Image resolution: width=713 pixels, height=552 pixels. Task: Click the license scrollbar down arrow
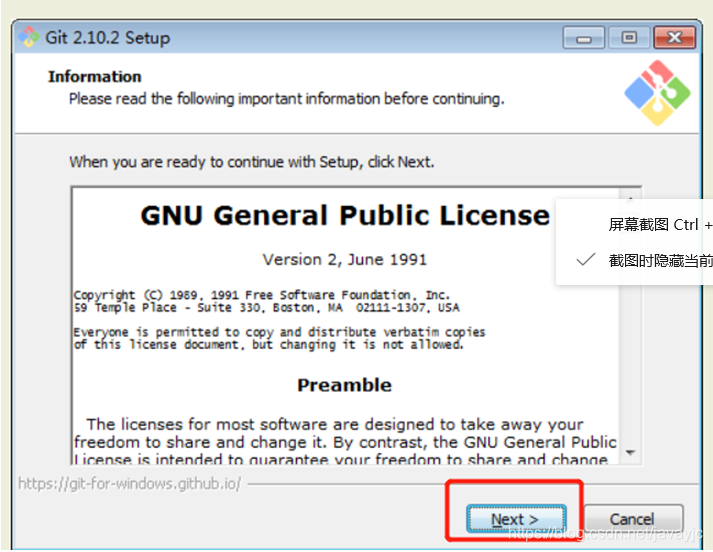point(630,452)
